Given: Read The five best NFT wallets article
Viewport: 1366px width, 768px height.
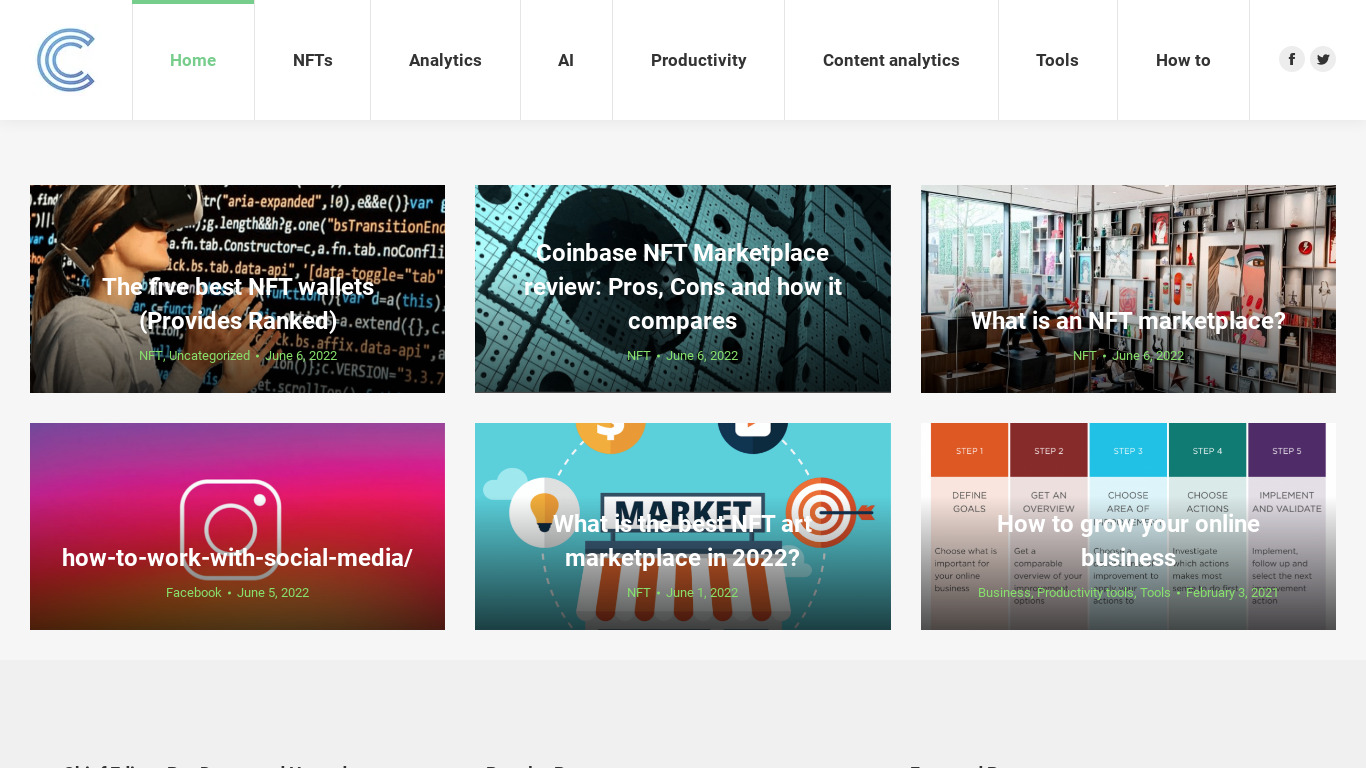Looking at the screenshot, I should pyautogui.click(x=238, y=304).
